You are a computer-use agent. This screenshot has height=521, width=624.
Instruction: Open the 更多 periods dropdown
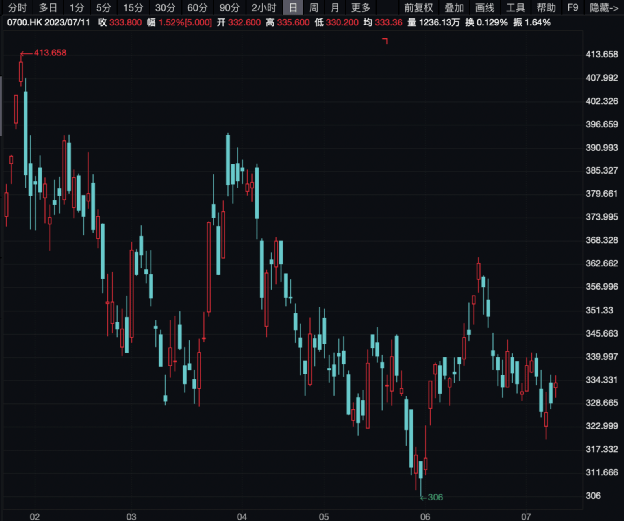point(361,7)
